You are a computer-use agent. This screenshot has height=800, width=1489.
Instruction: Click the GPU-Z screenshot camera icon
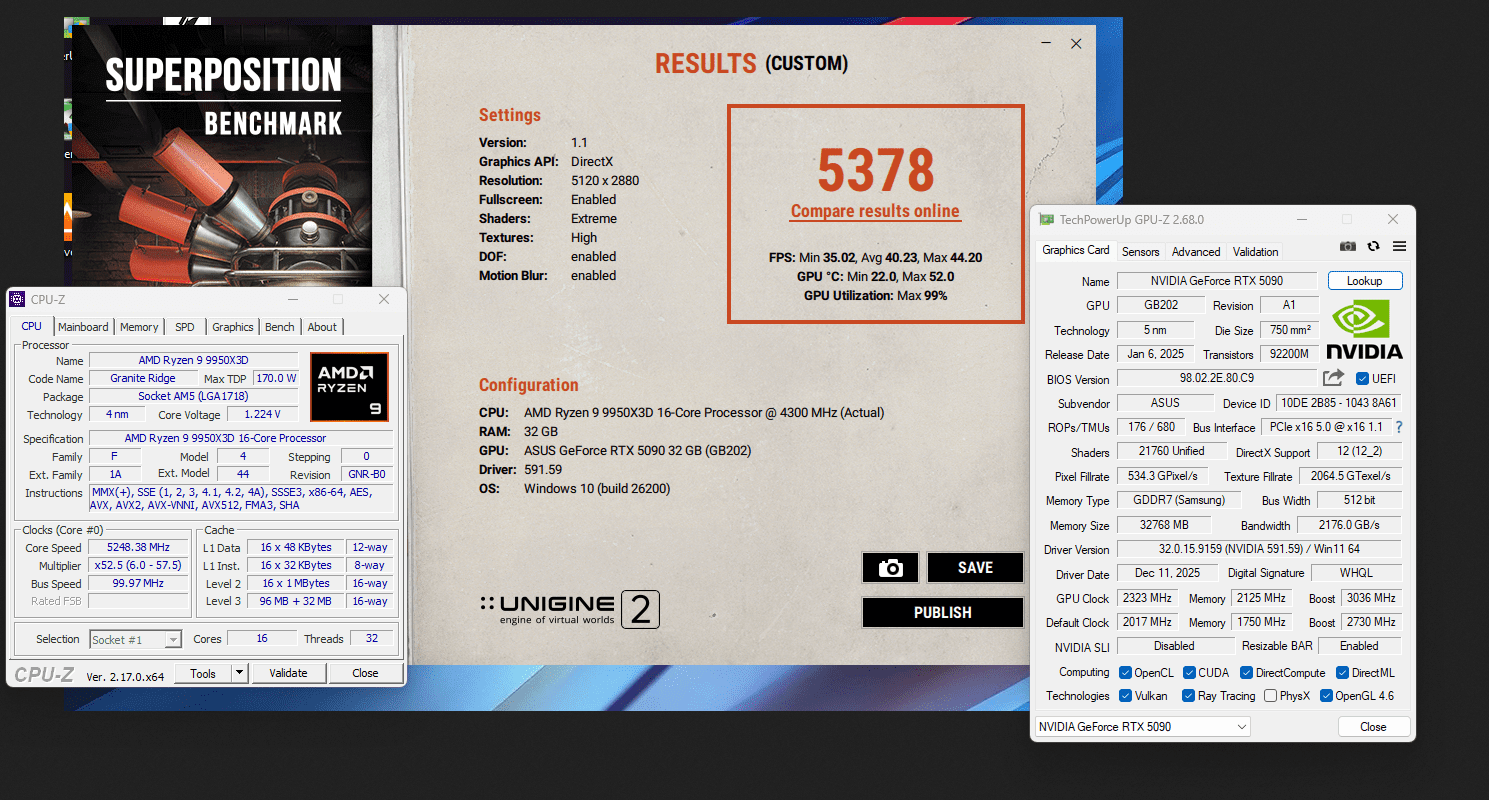click(x=1348, y=246)
